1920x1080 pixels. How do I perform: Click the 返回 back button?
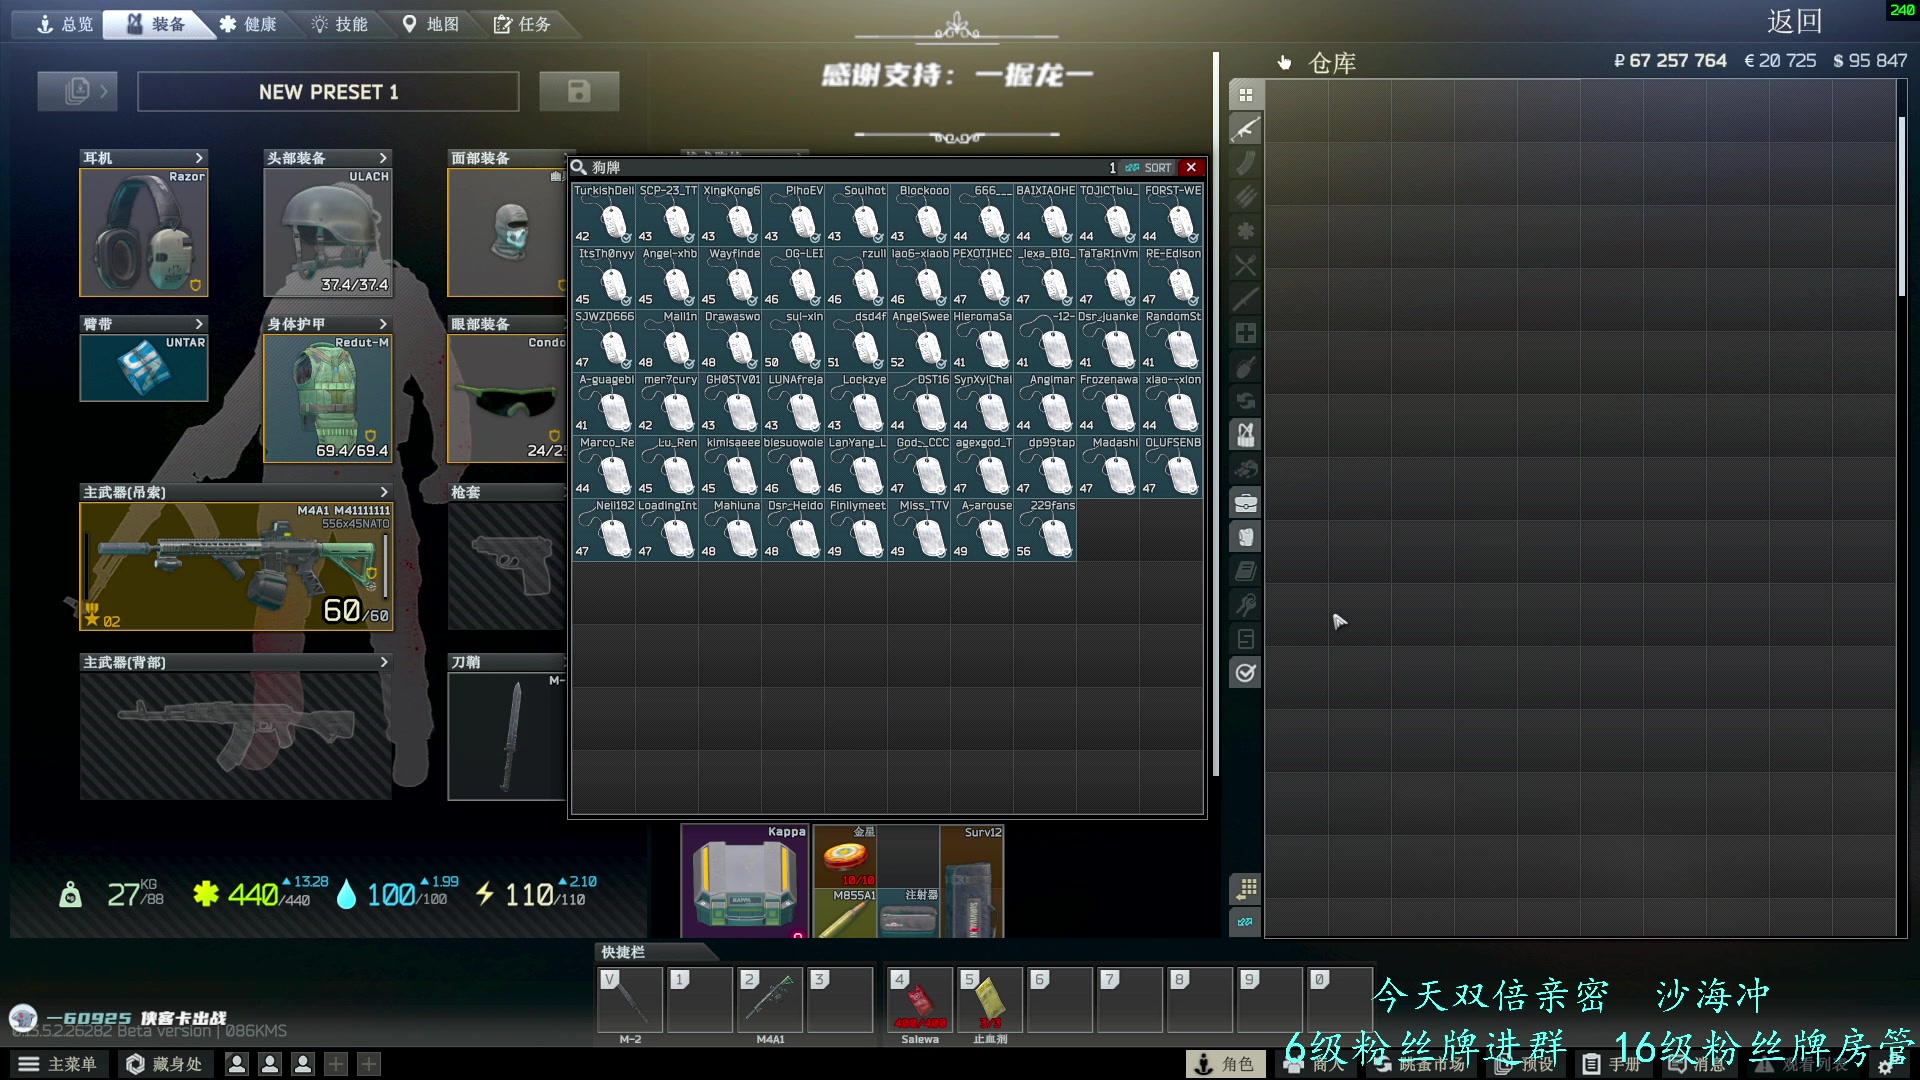click(x=1794, y=22)
